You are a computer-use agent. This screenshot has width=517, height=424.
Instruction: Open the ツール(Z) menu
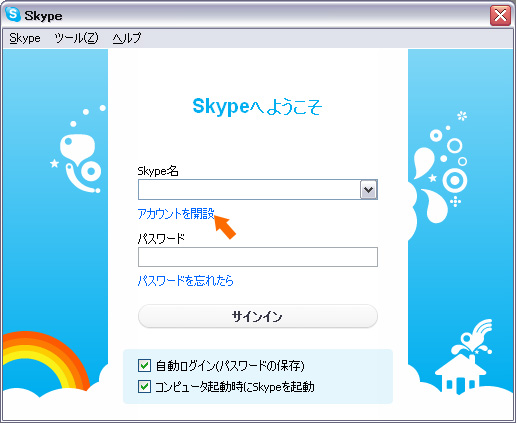click(76, 38)
